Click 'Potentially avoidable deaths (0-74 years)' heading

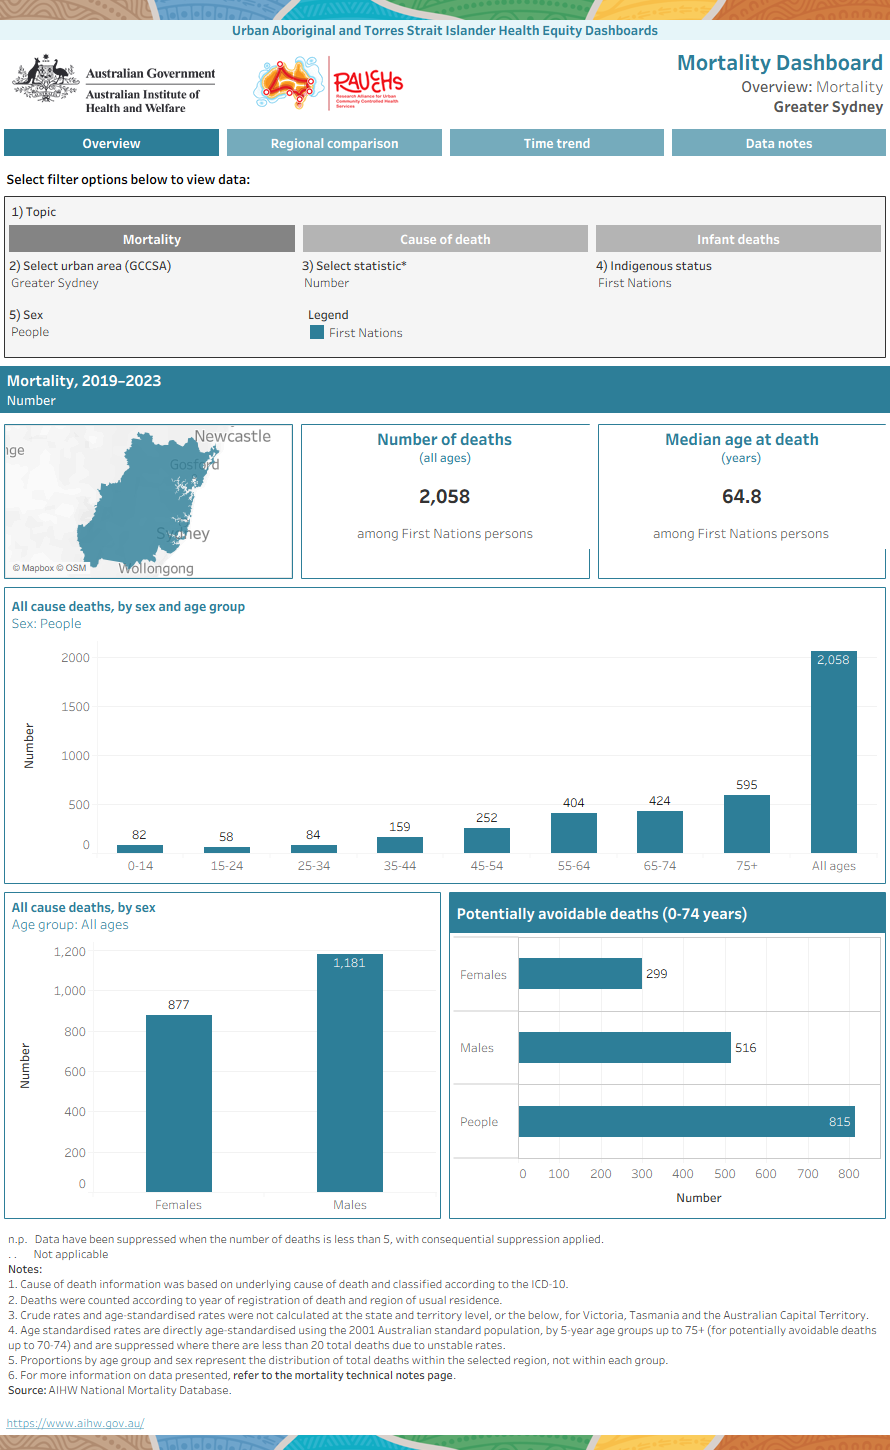click(x=602, y=914)
